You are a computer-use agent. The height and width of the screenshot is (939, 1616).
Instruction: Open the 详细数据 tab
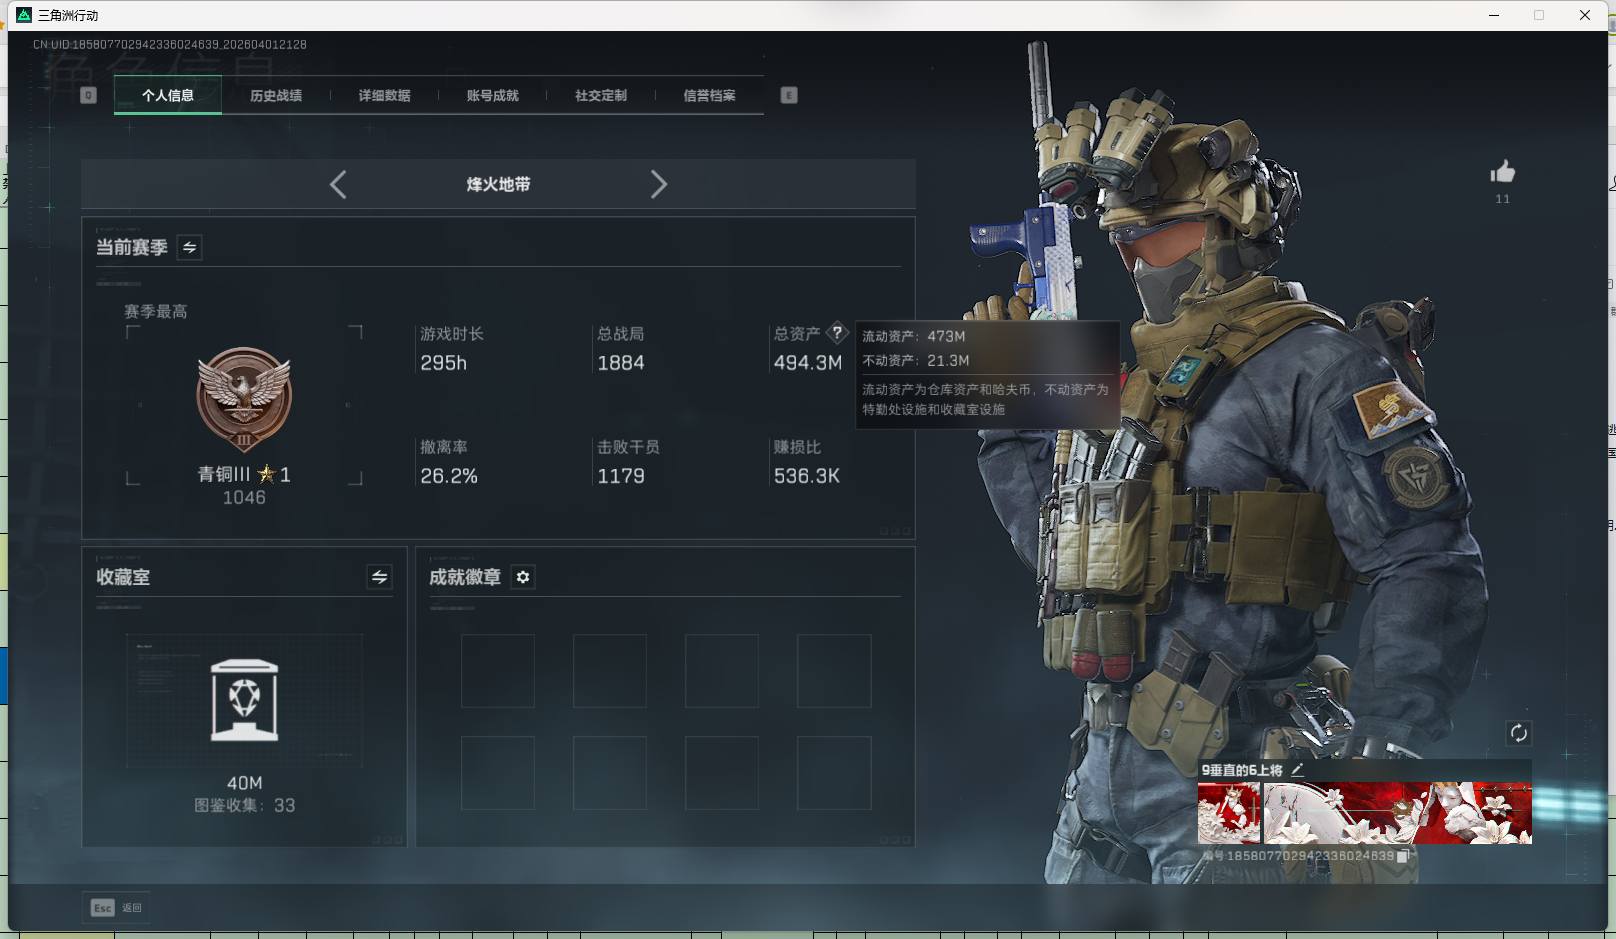(x=384, y=96)
